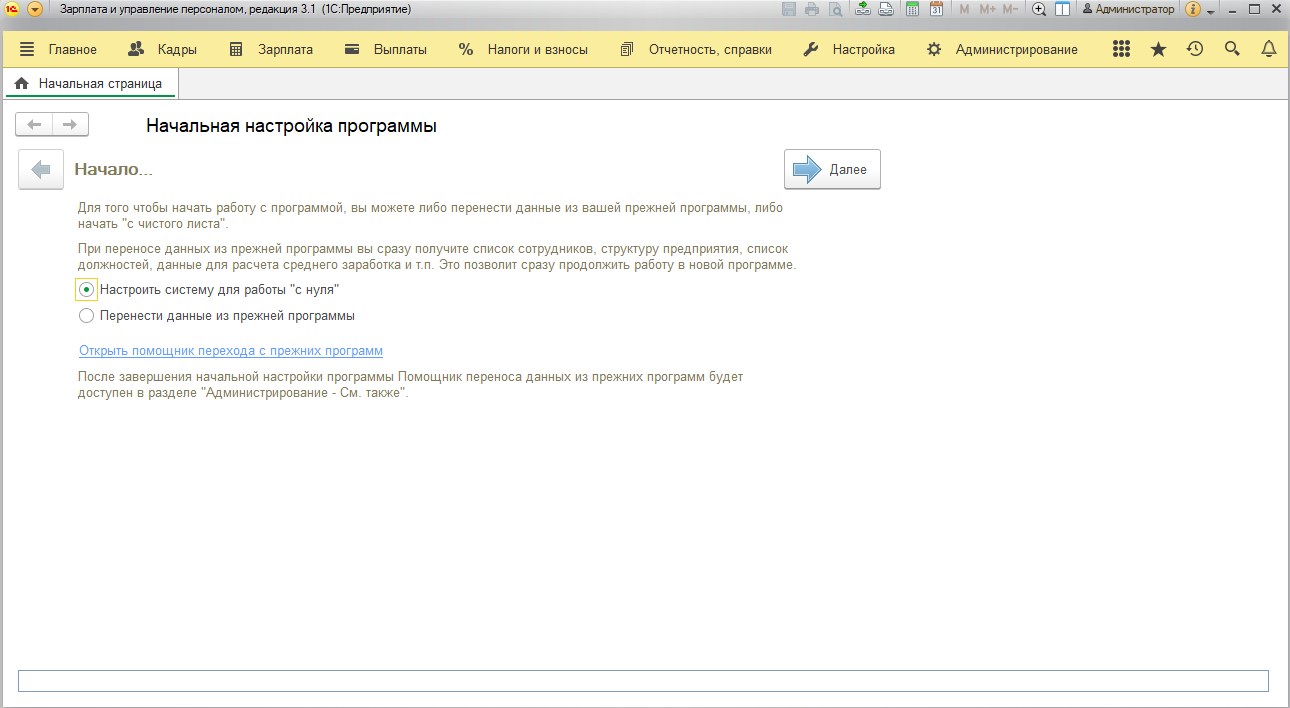Select Перенести данные из прежней программы
This screenshot has height=708, width=1290.
tap(216, 315)
